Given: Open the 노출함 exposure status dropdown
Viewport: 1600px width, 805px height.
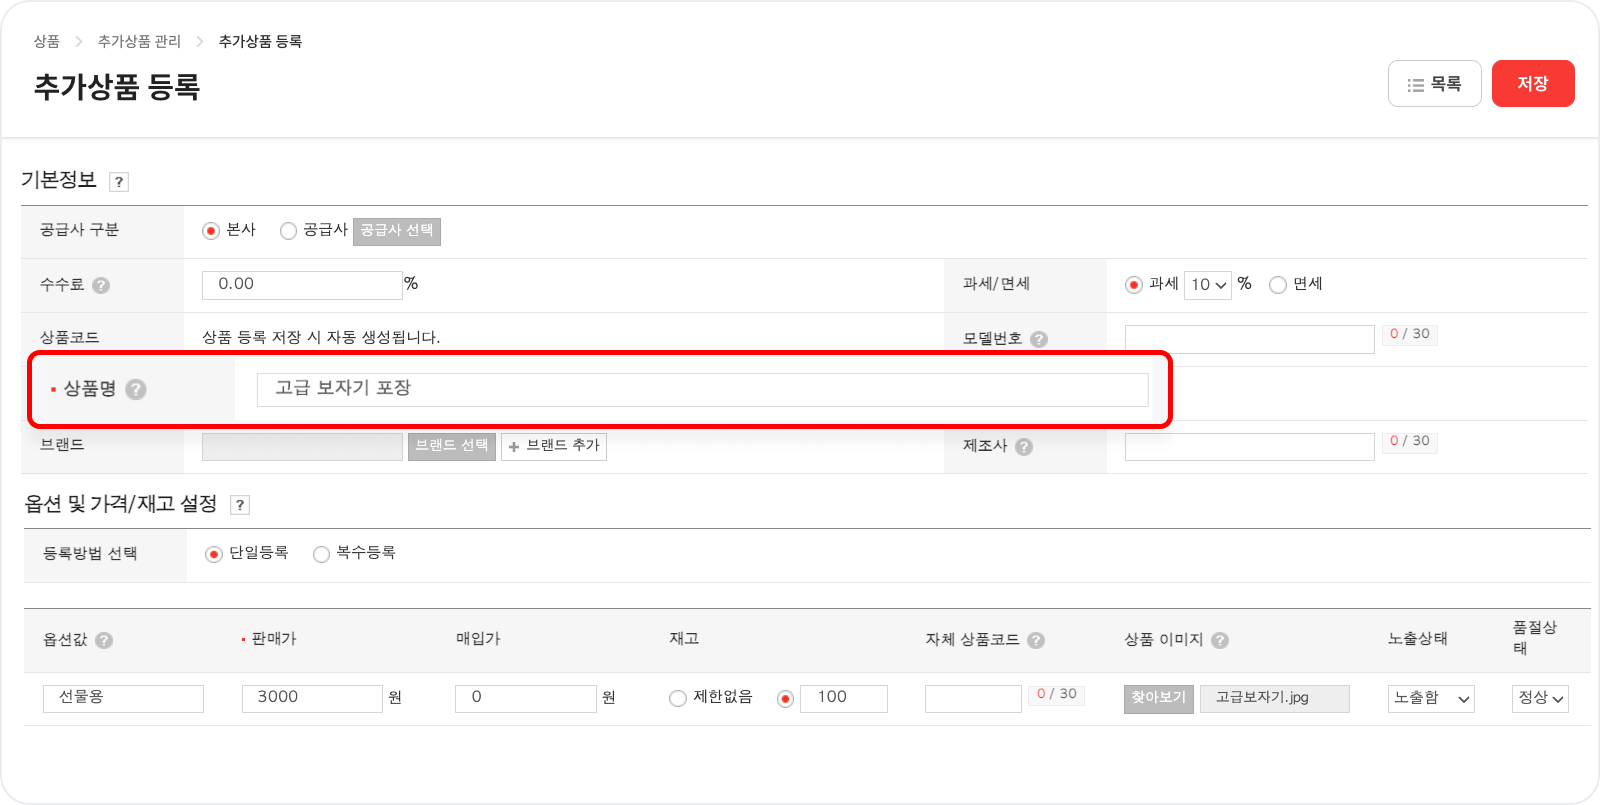Looking at the screenshot, I should pyautogui.click(x=1431, y=698).
